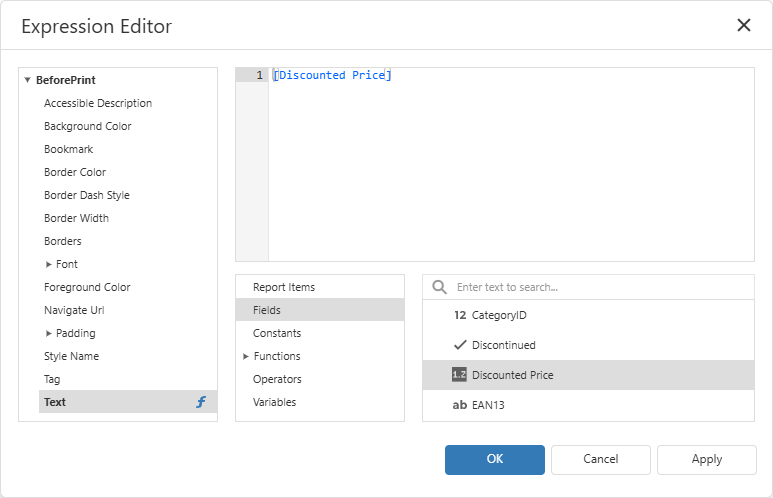773x498 pixels.
Task: Select the Constants category
Action: pos(320,333)
